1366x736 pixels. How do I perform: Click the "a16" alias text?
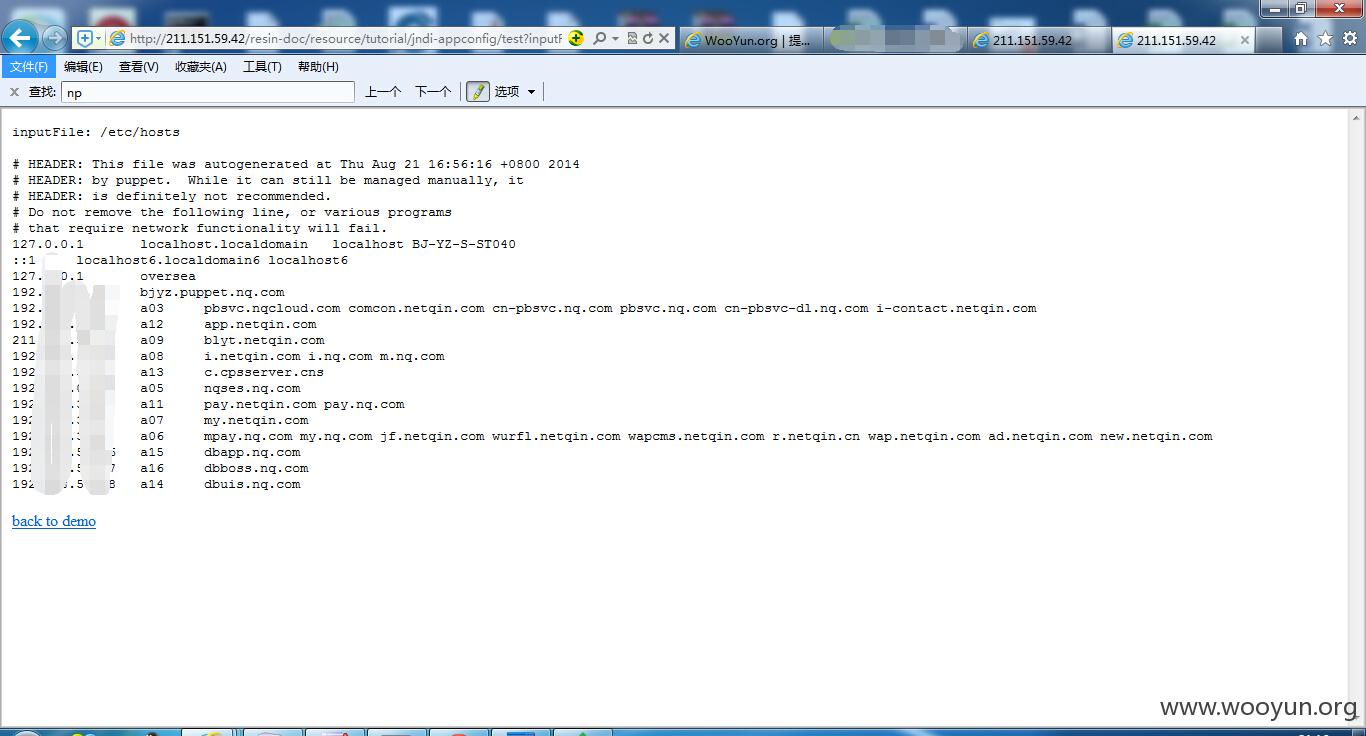click(x=152, y=468)
